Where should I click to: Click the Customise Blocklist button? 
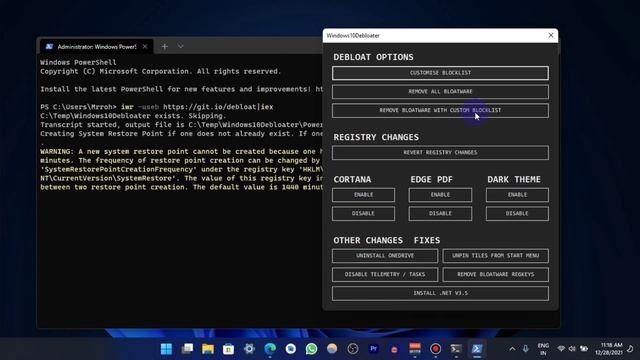pos(440,73)
